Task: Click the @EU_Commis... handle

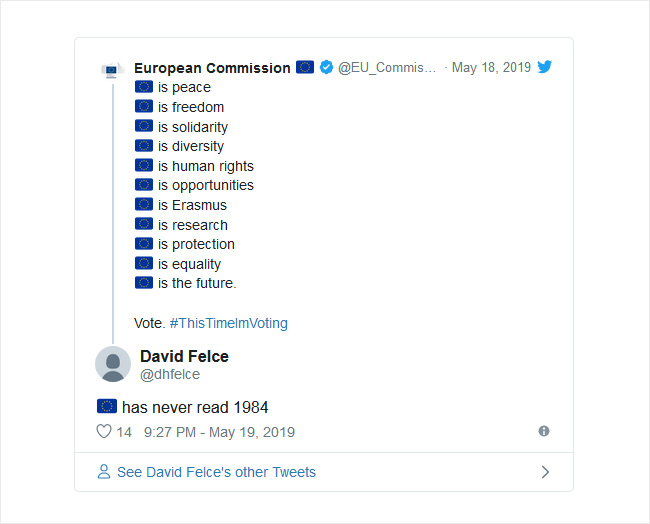Action: (387, 67)
